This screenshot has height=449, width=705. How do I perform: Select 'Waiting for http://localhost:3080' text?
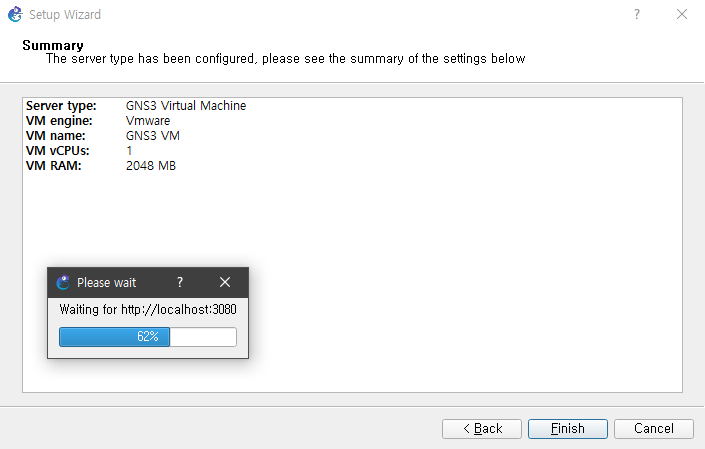148,309
